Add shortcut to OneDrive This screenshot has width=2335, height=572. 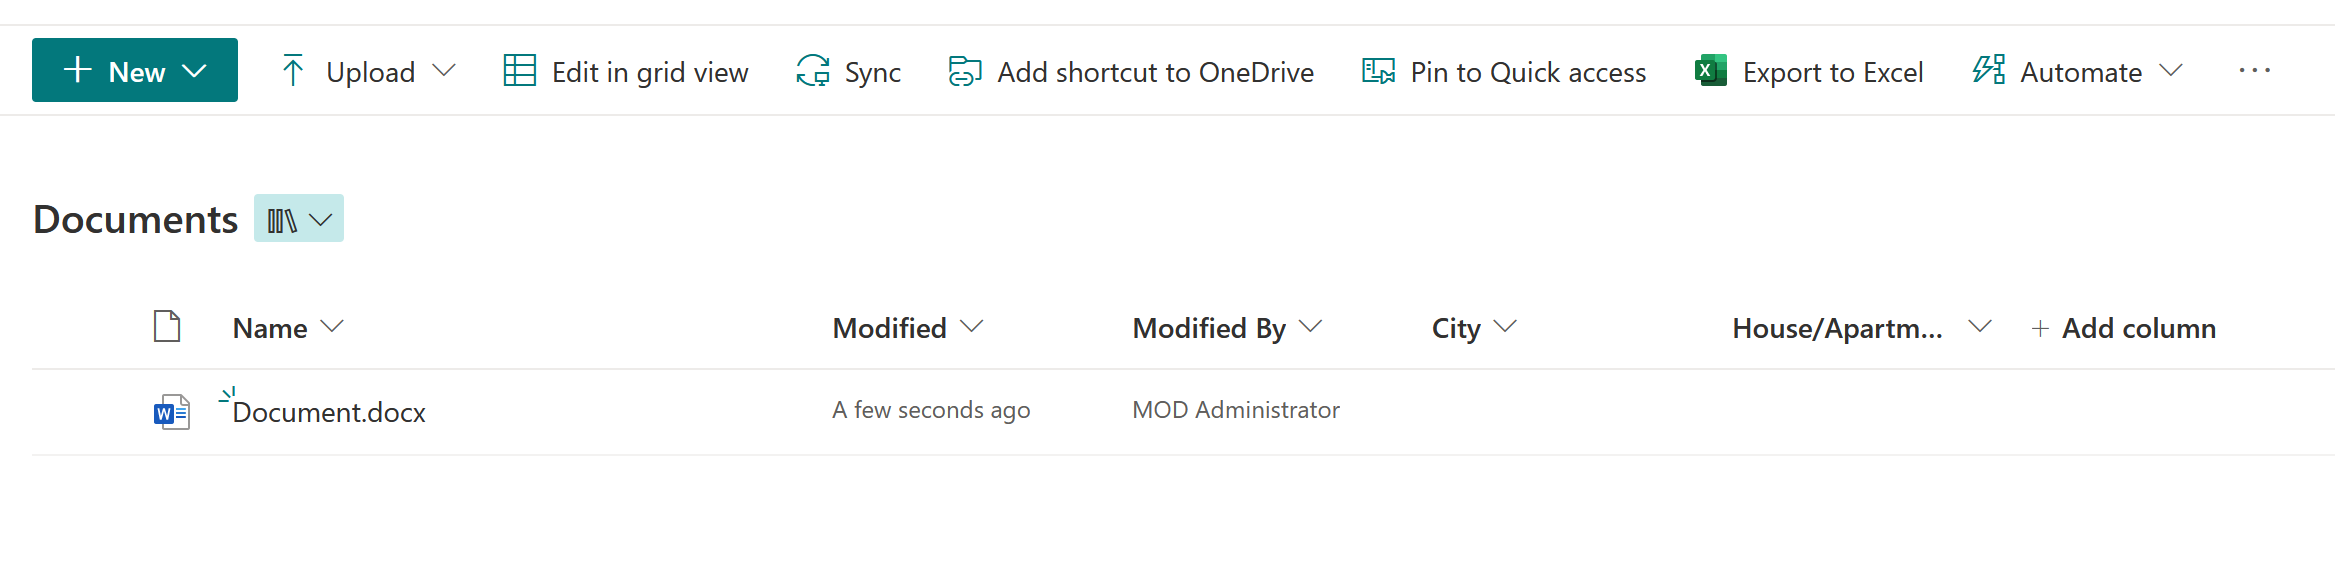pos(1131,71)
